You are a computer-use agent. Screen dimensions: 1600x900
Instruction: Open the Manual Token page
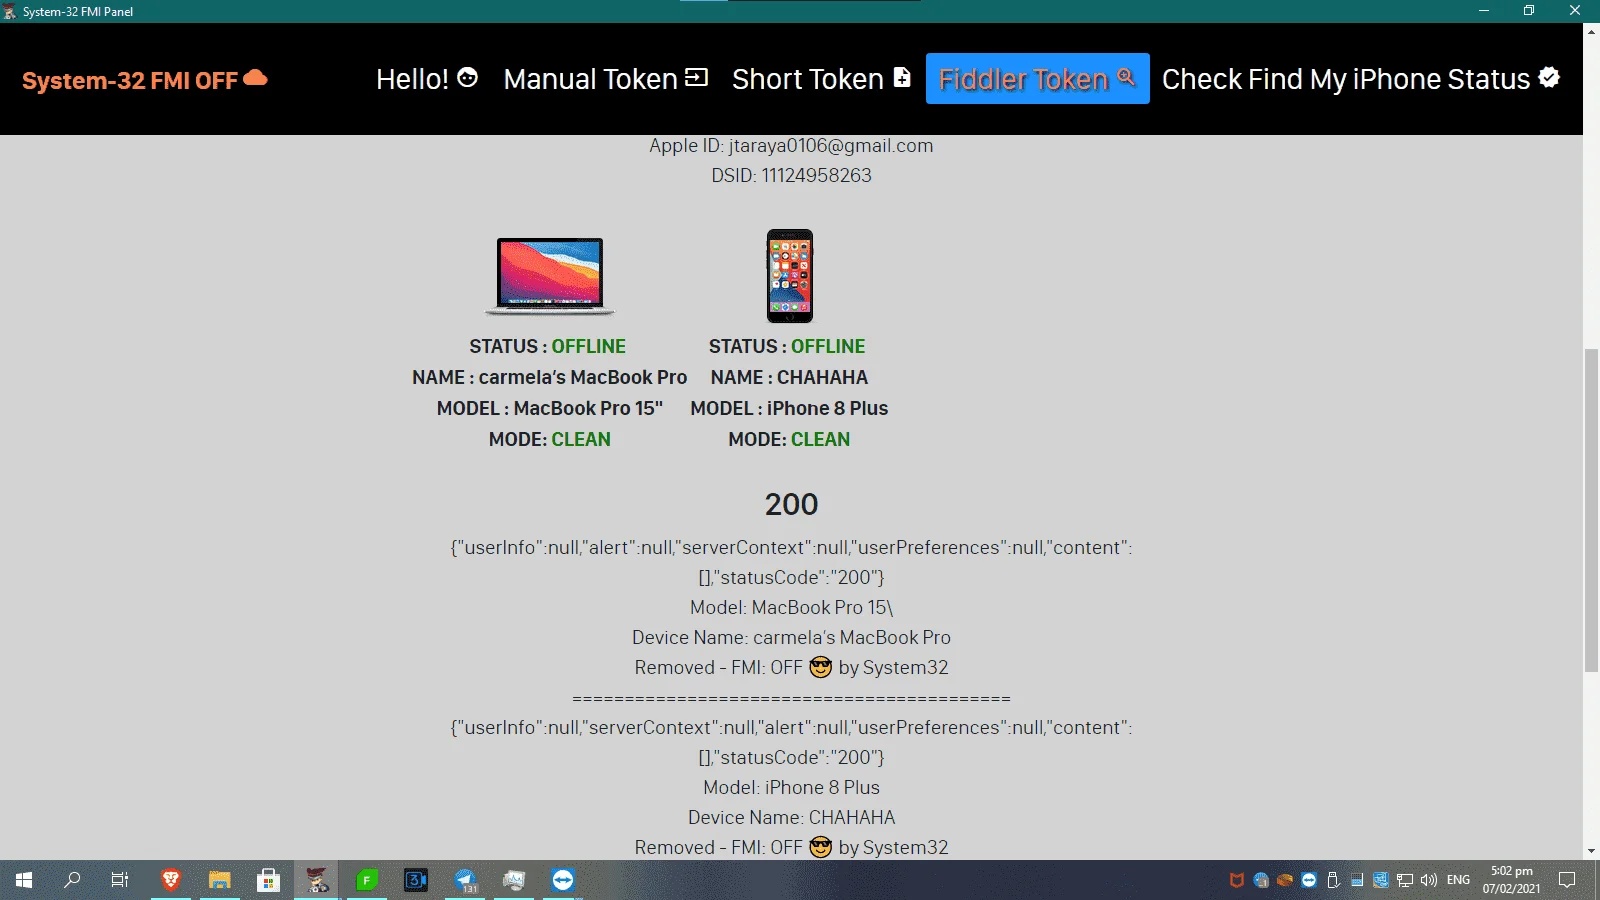(606, 79)
